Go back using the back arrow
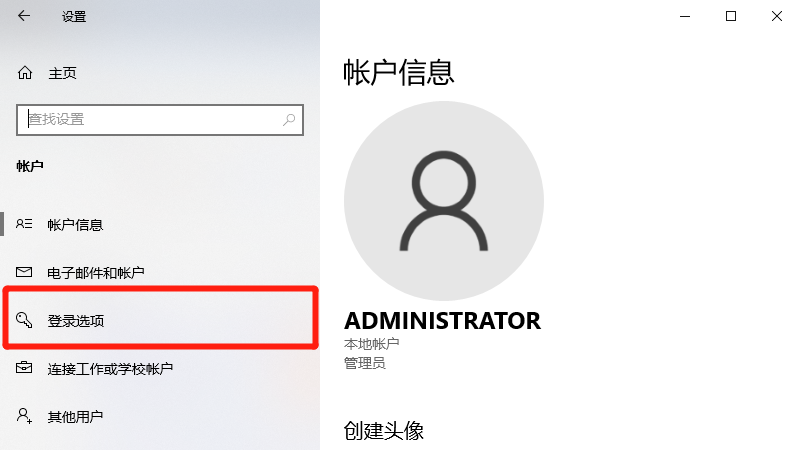800x450 pixels. [24, 16]
